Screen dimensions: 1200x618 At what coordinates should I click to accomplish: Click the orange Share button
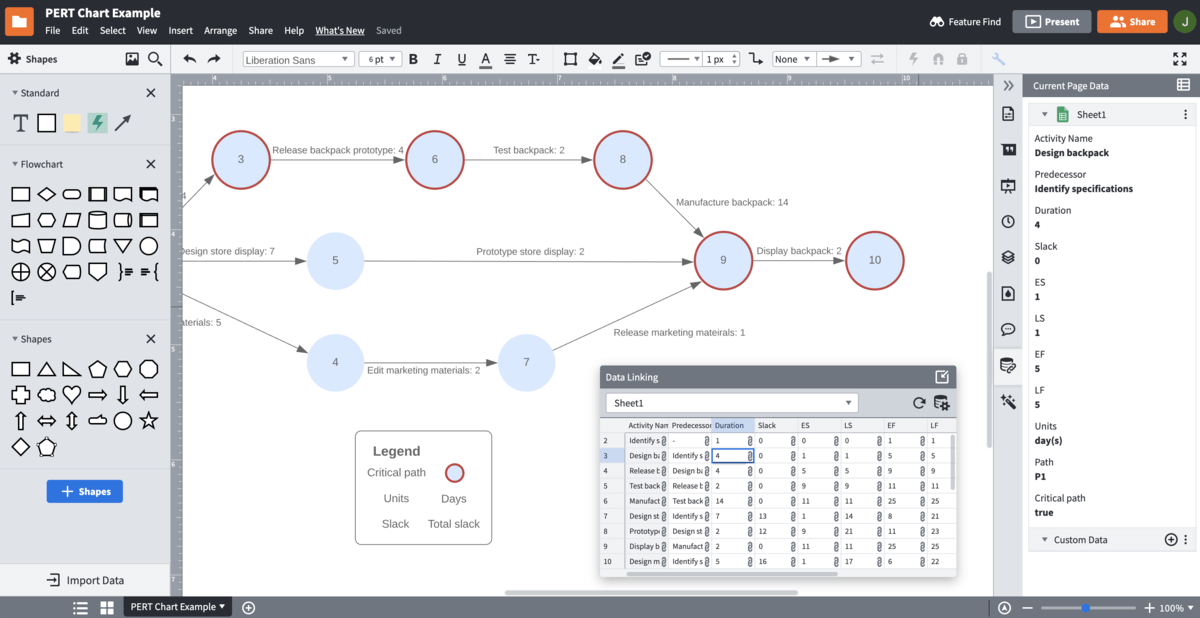1131,21
